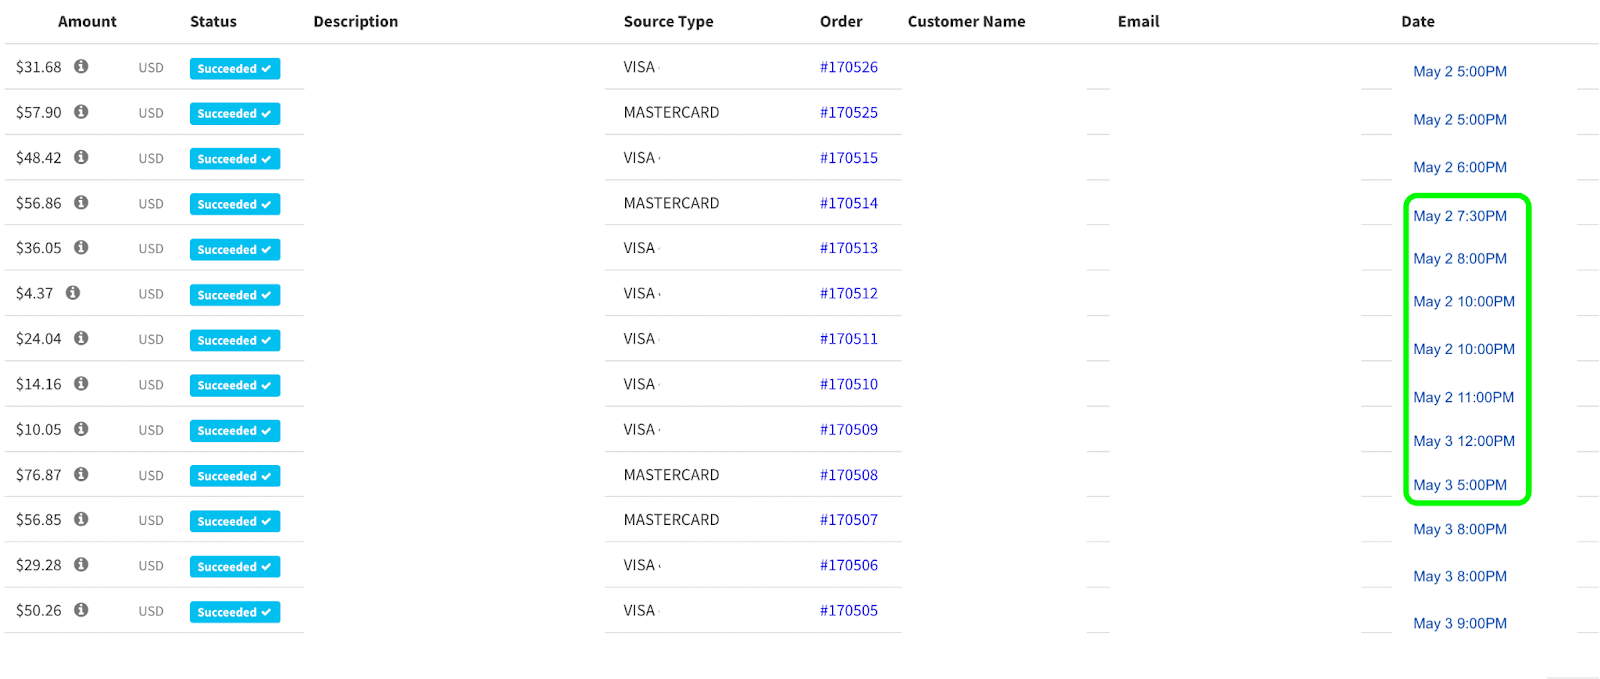Open info icon for $48.42 payment
This screenshot has height=679, width=1600.
click(81, 157)
